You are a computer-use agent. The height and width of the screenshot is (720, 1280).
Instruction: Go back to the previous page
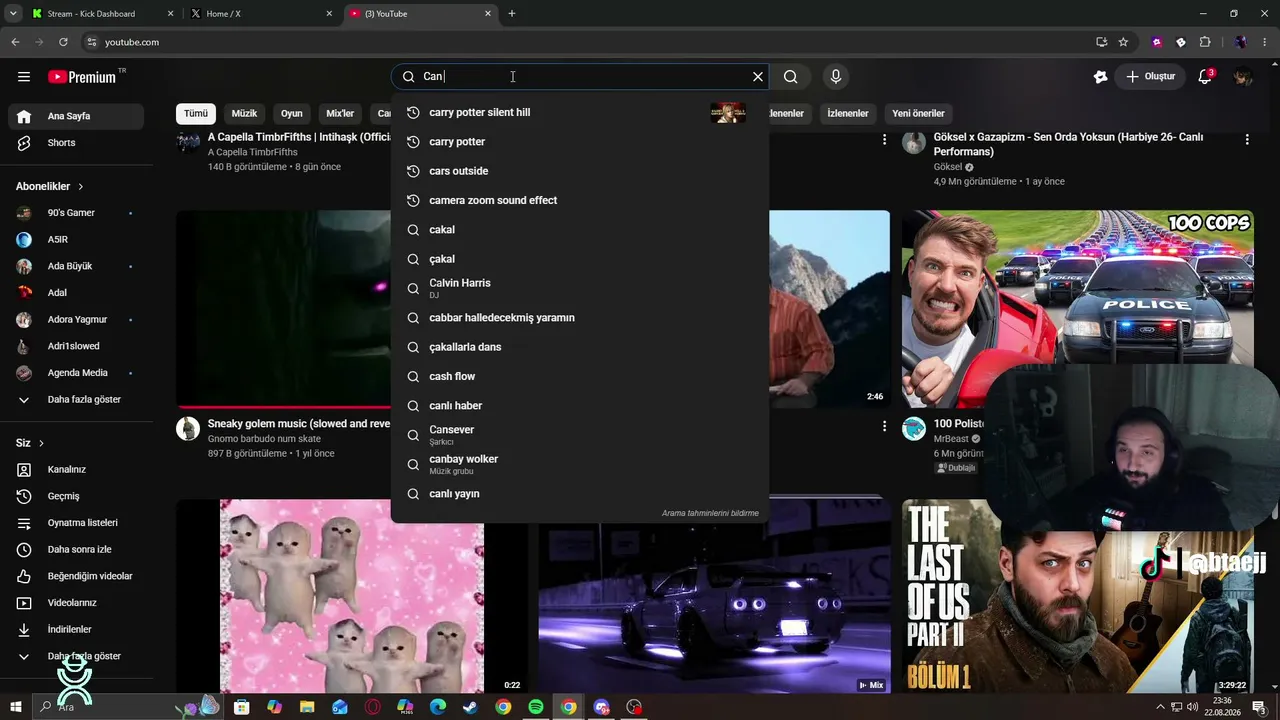pos(15,42)
